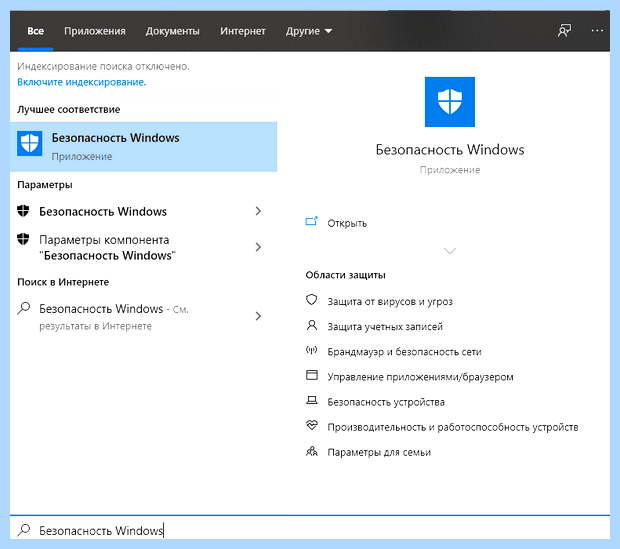Open the three-dots more options menu

coord(597,30)
